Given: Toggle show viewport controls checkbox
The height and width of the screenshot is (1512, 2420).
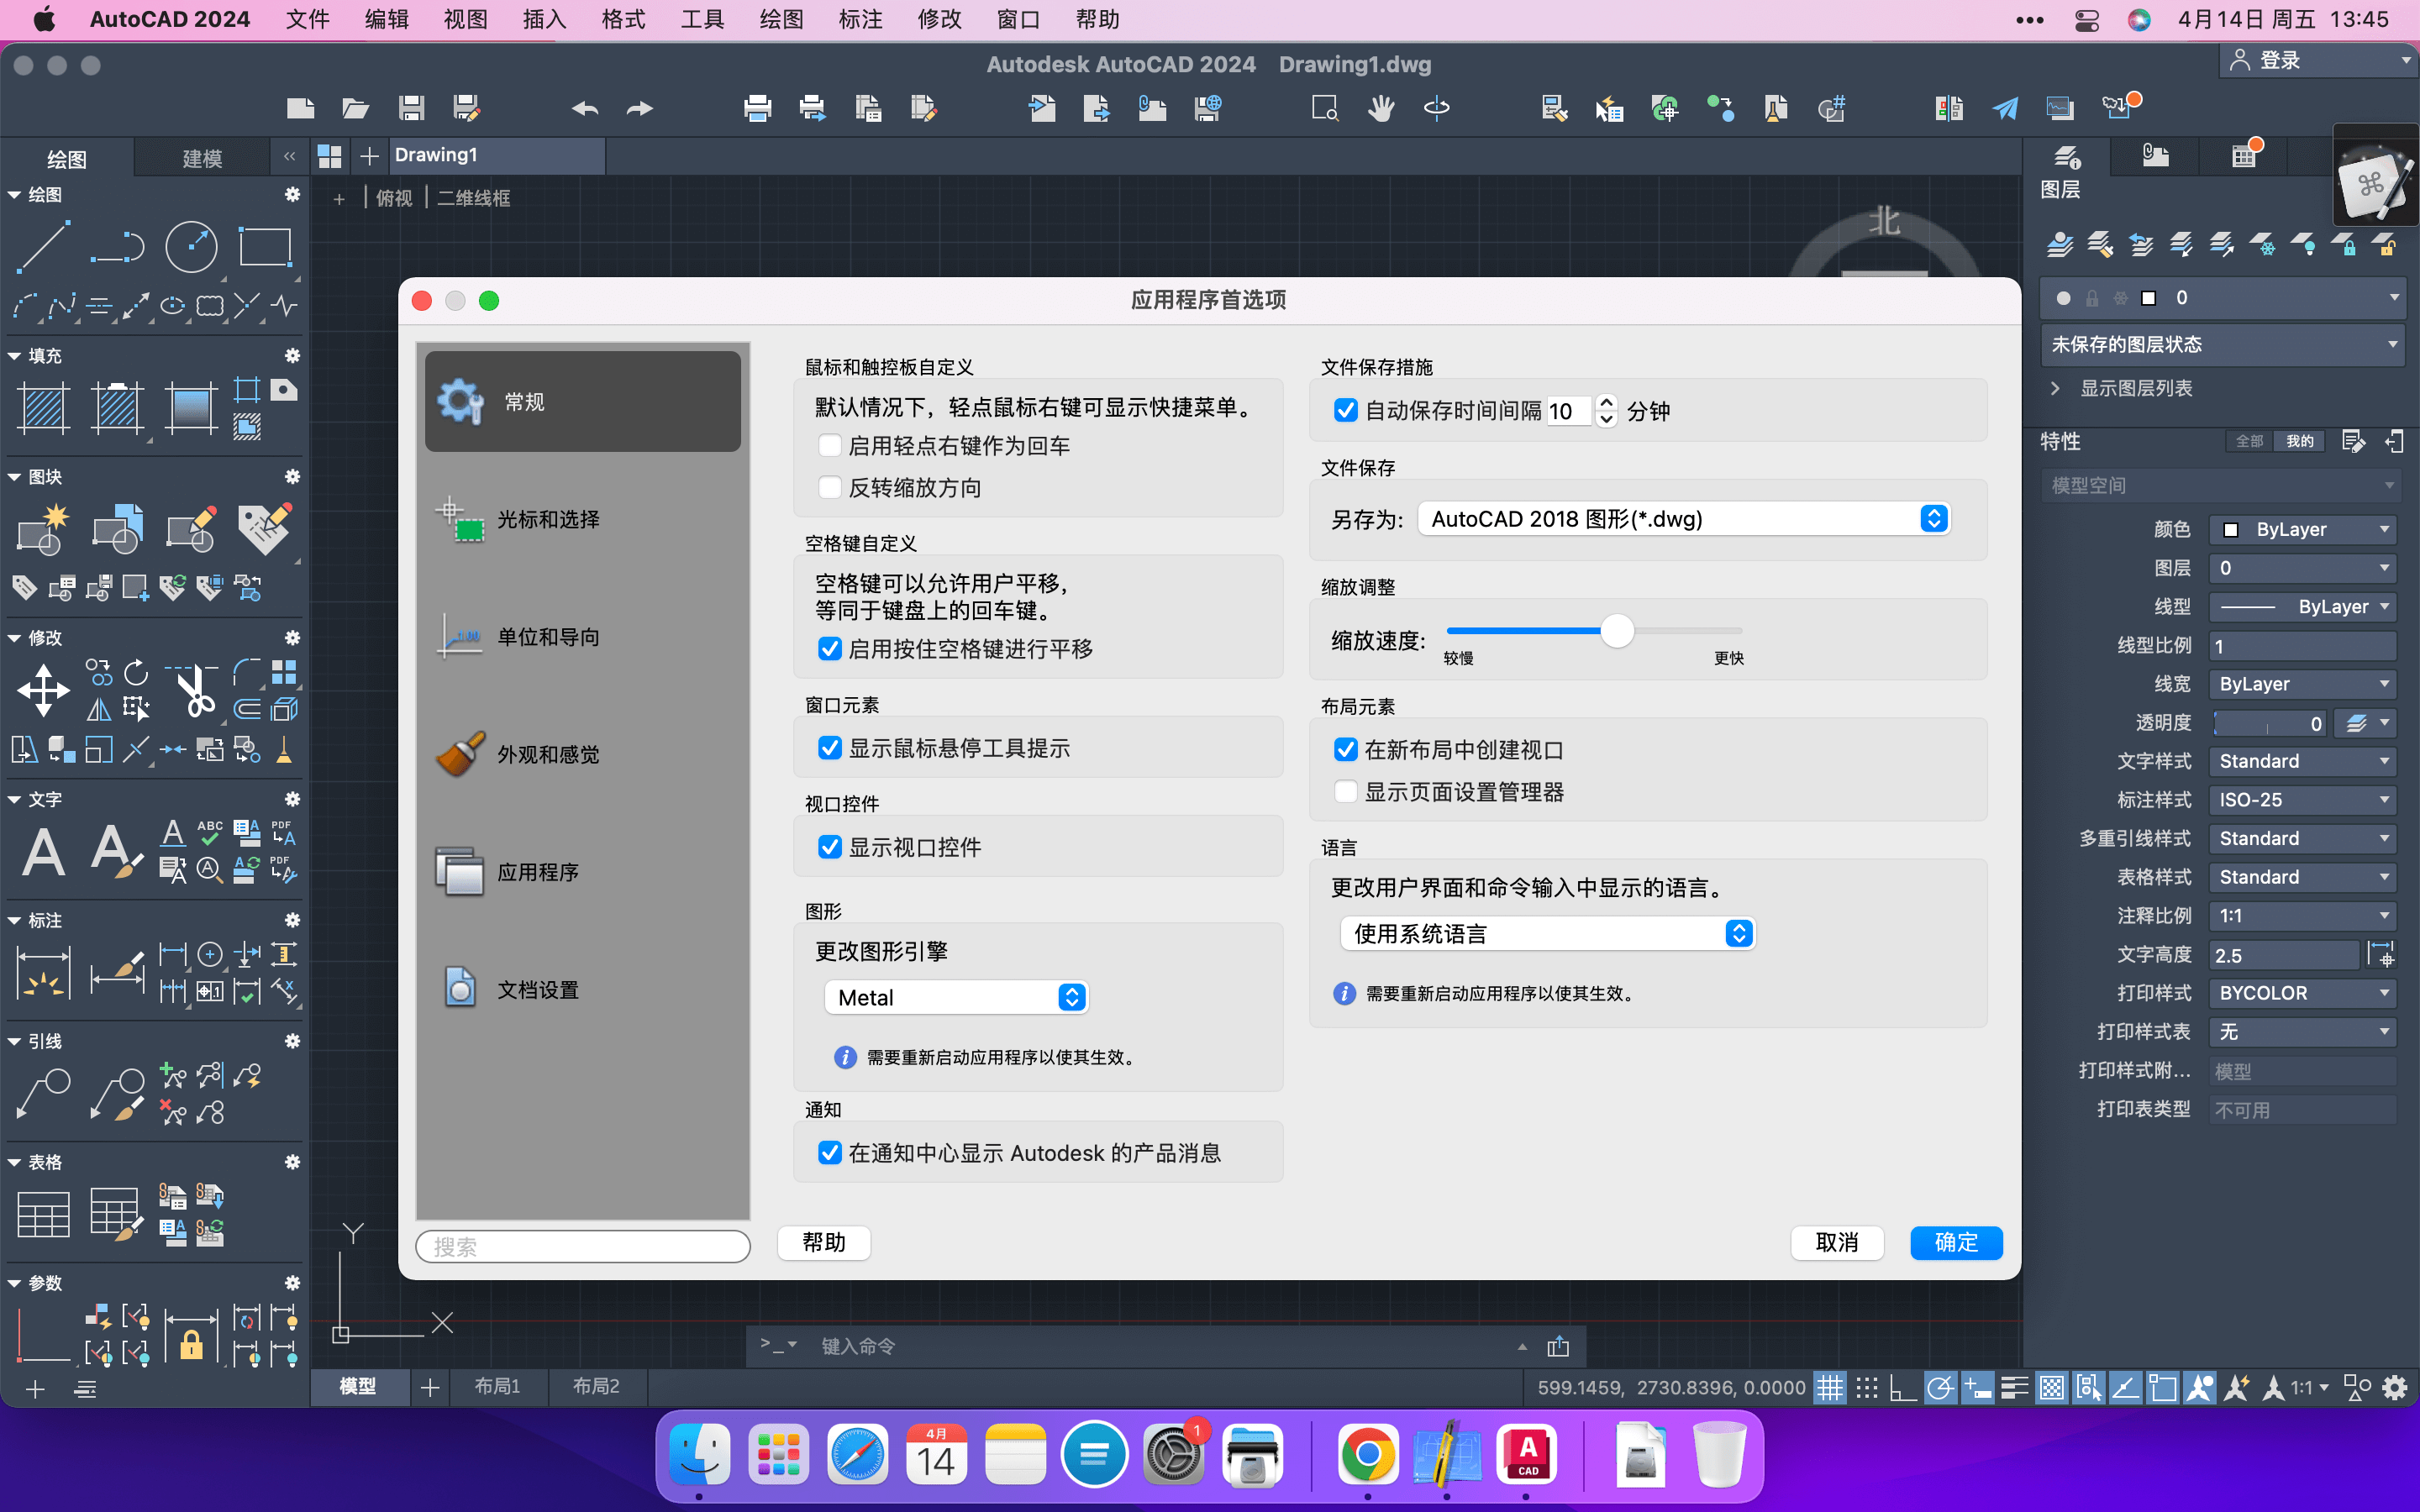Looking at the screenshot, I should [829, 846].
